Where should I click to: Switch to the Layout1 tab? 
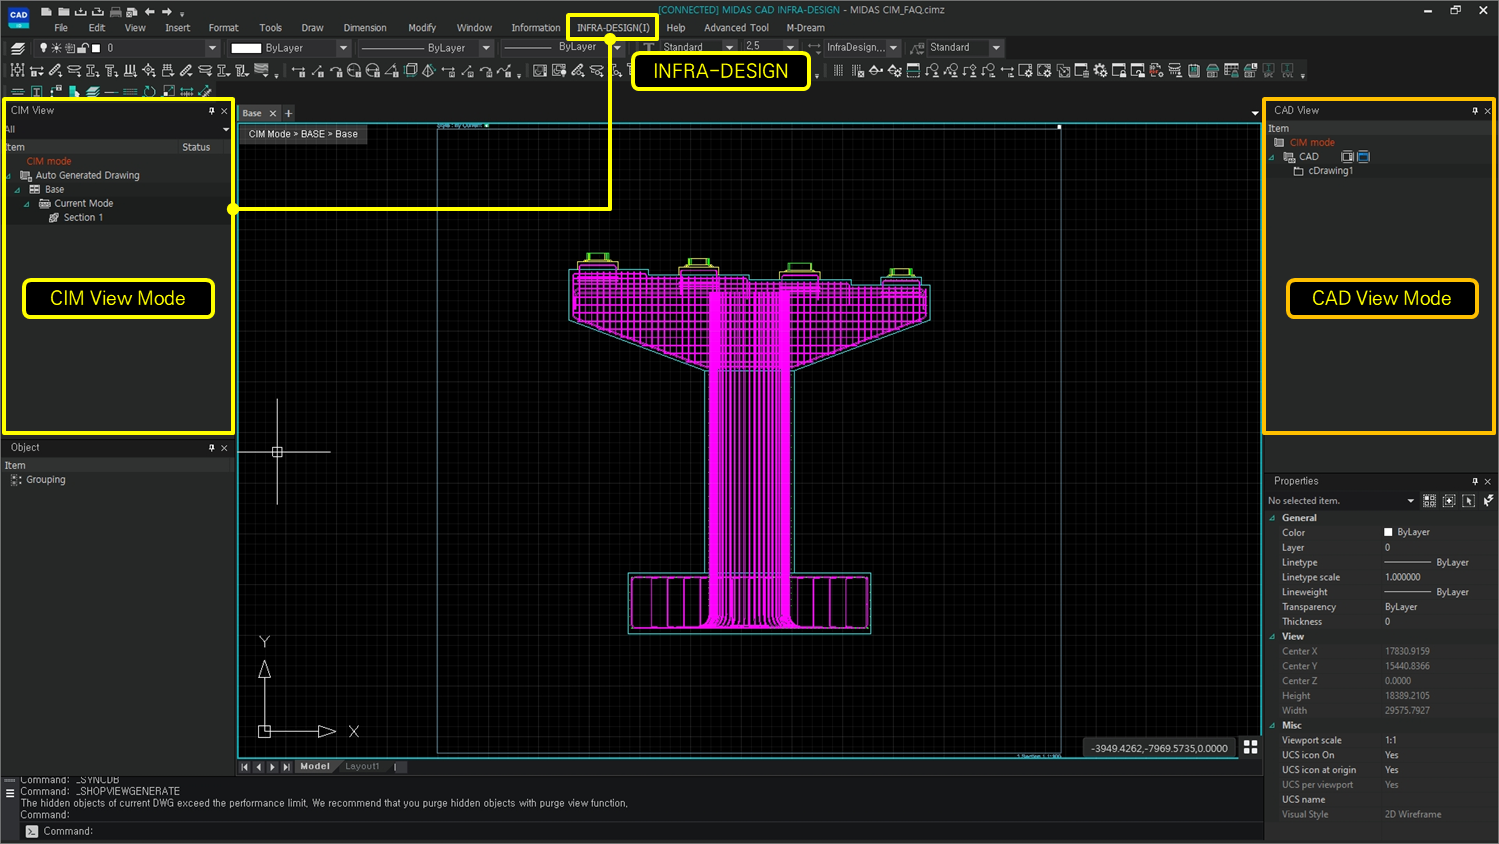(362, 767)
